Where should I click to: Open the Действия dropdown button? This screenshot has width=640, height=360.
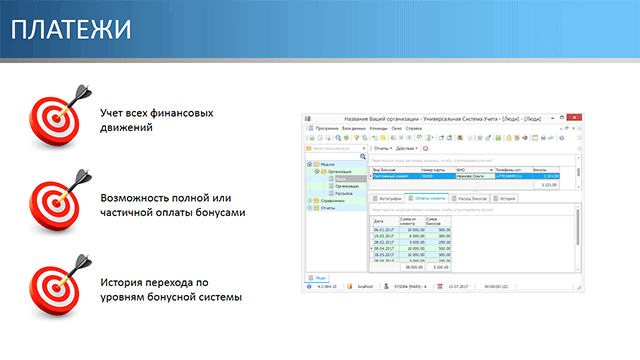407,149
